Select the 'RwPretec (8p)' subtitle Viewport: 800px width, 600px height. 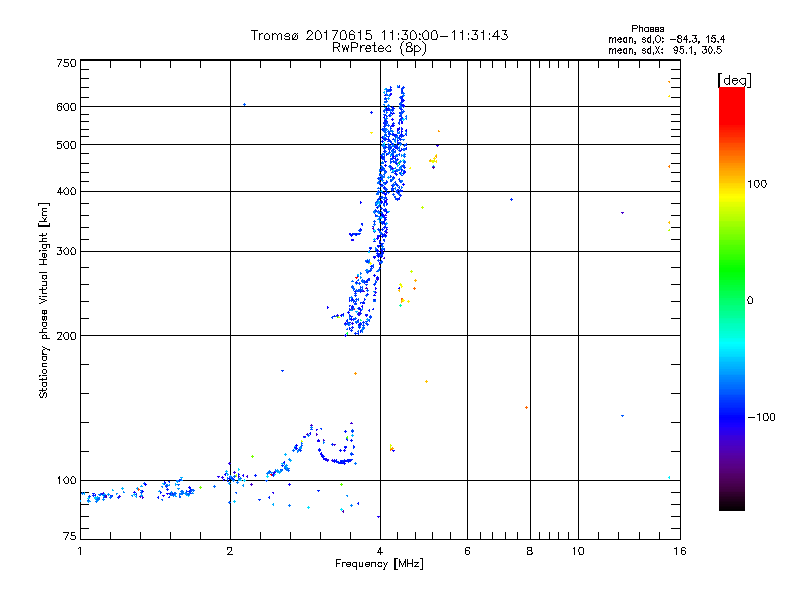click(x=379, y=48)
